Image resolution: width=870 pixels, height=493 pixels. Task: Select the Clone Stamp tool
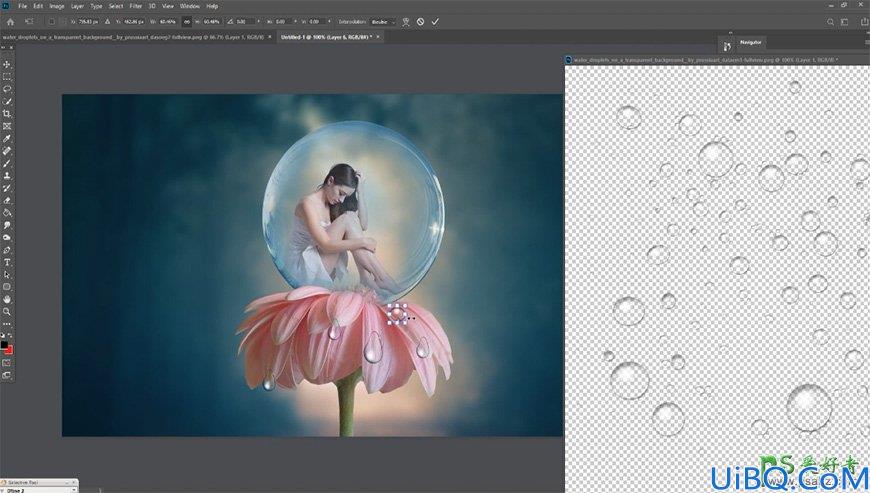[x=7, y=175]
